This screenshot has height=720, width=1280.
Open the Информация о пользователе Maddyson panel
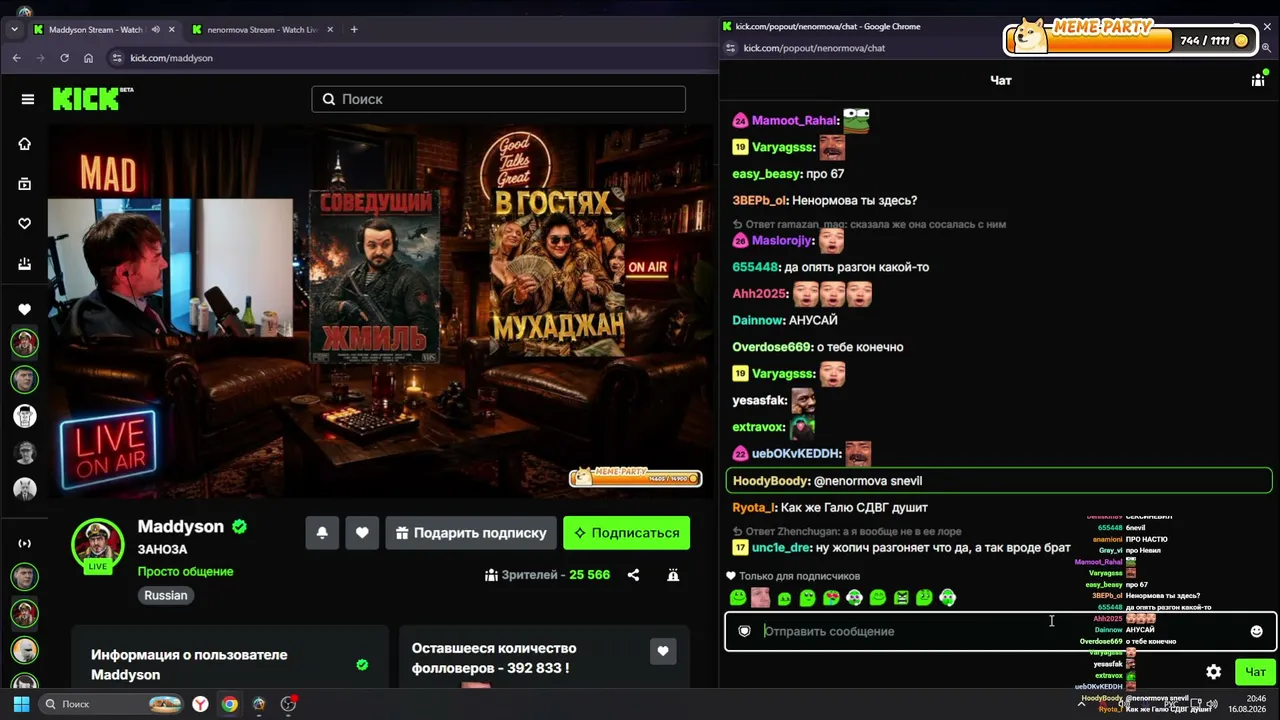pyautogui.click(x=229, y=665)
